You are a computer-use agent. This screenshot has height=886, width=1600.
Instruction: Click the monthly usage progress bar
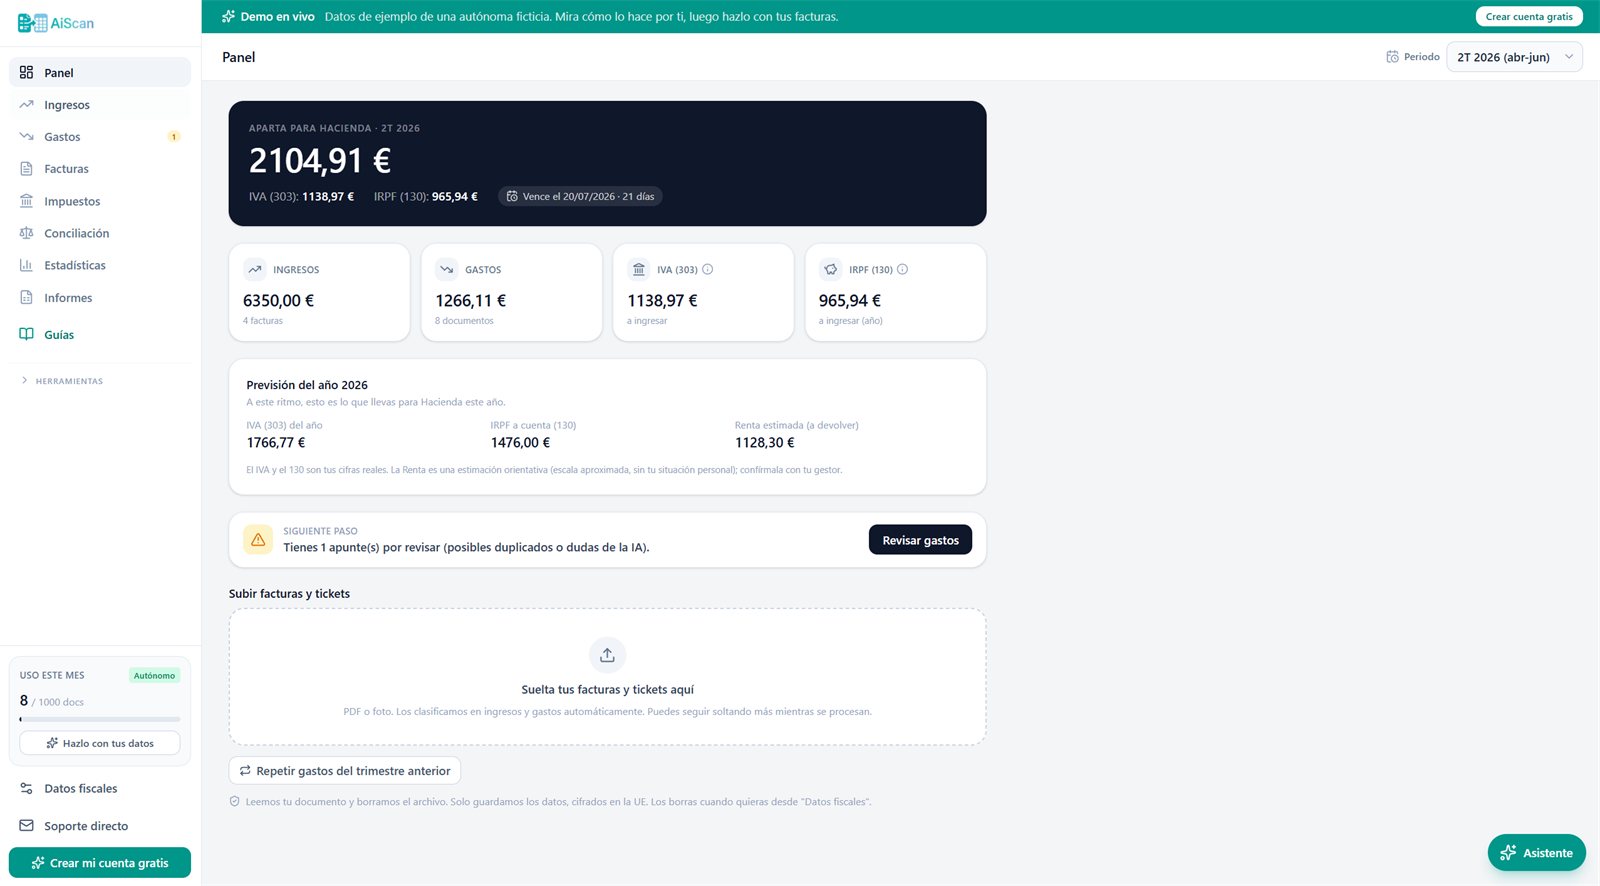pyautogui.click(x=100, y=719)
